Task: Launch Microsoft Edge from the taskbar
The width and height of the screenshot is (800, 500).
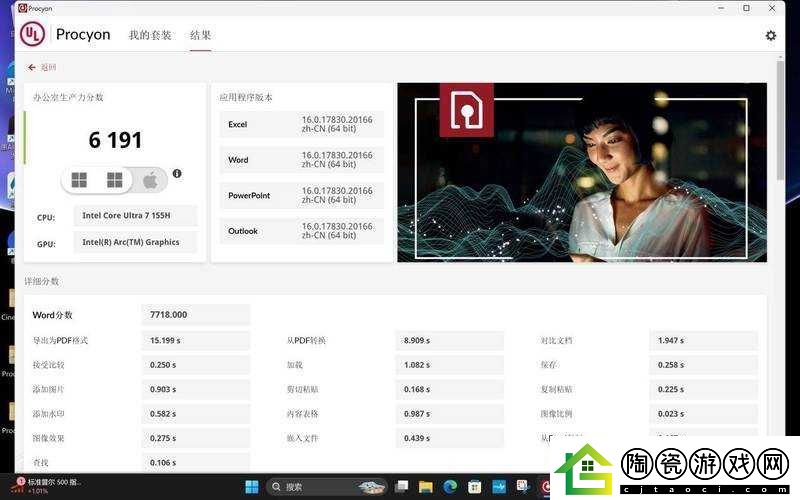Action: coord(450,487)
